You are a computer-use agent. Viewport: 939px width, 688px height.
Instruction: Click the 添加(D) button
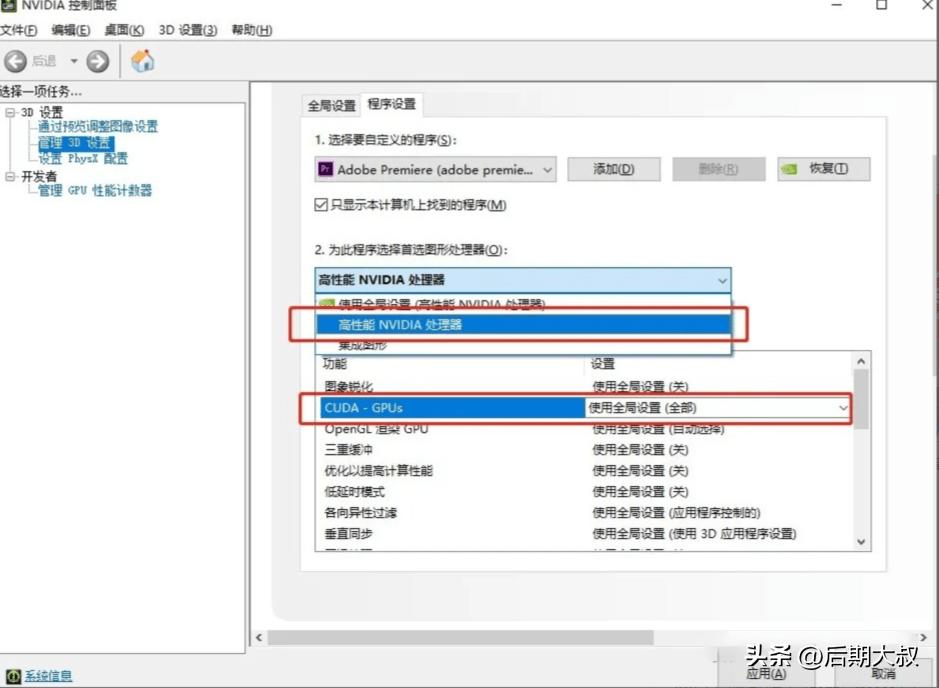[x=615, y=169]
